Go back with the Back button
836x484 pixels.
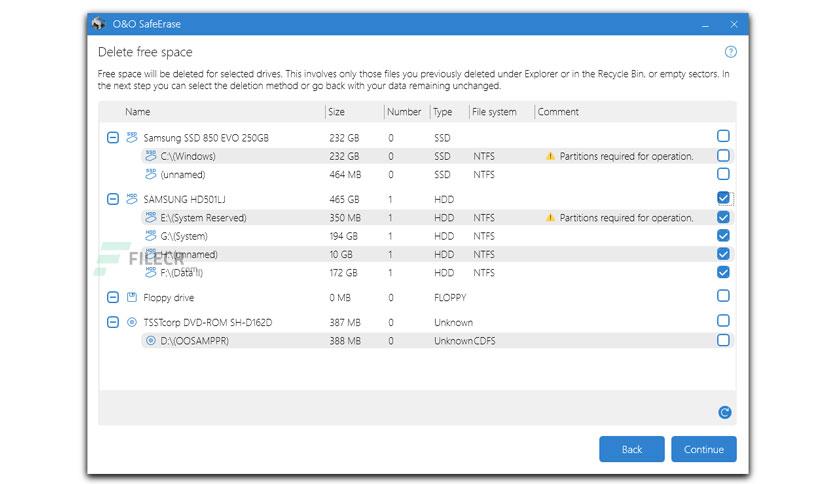(x=632, y=449)
